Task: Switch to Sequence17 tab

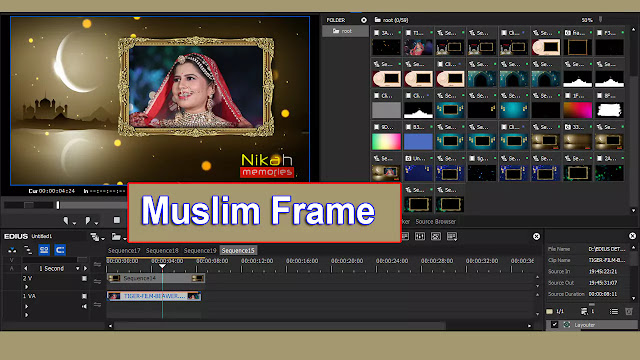Action: (x=124, y=251)
